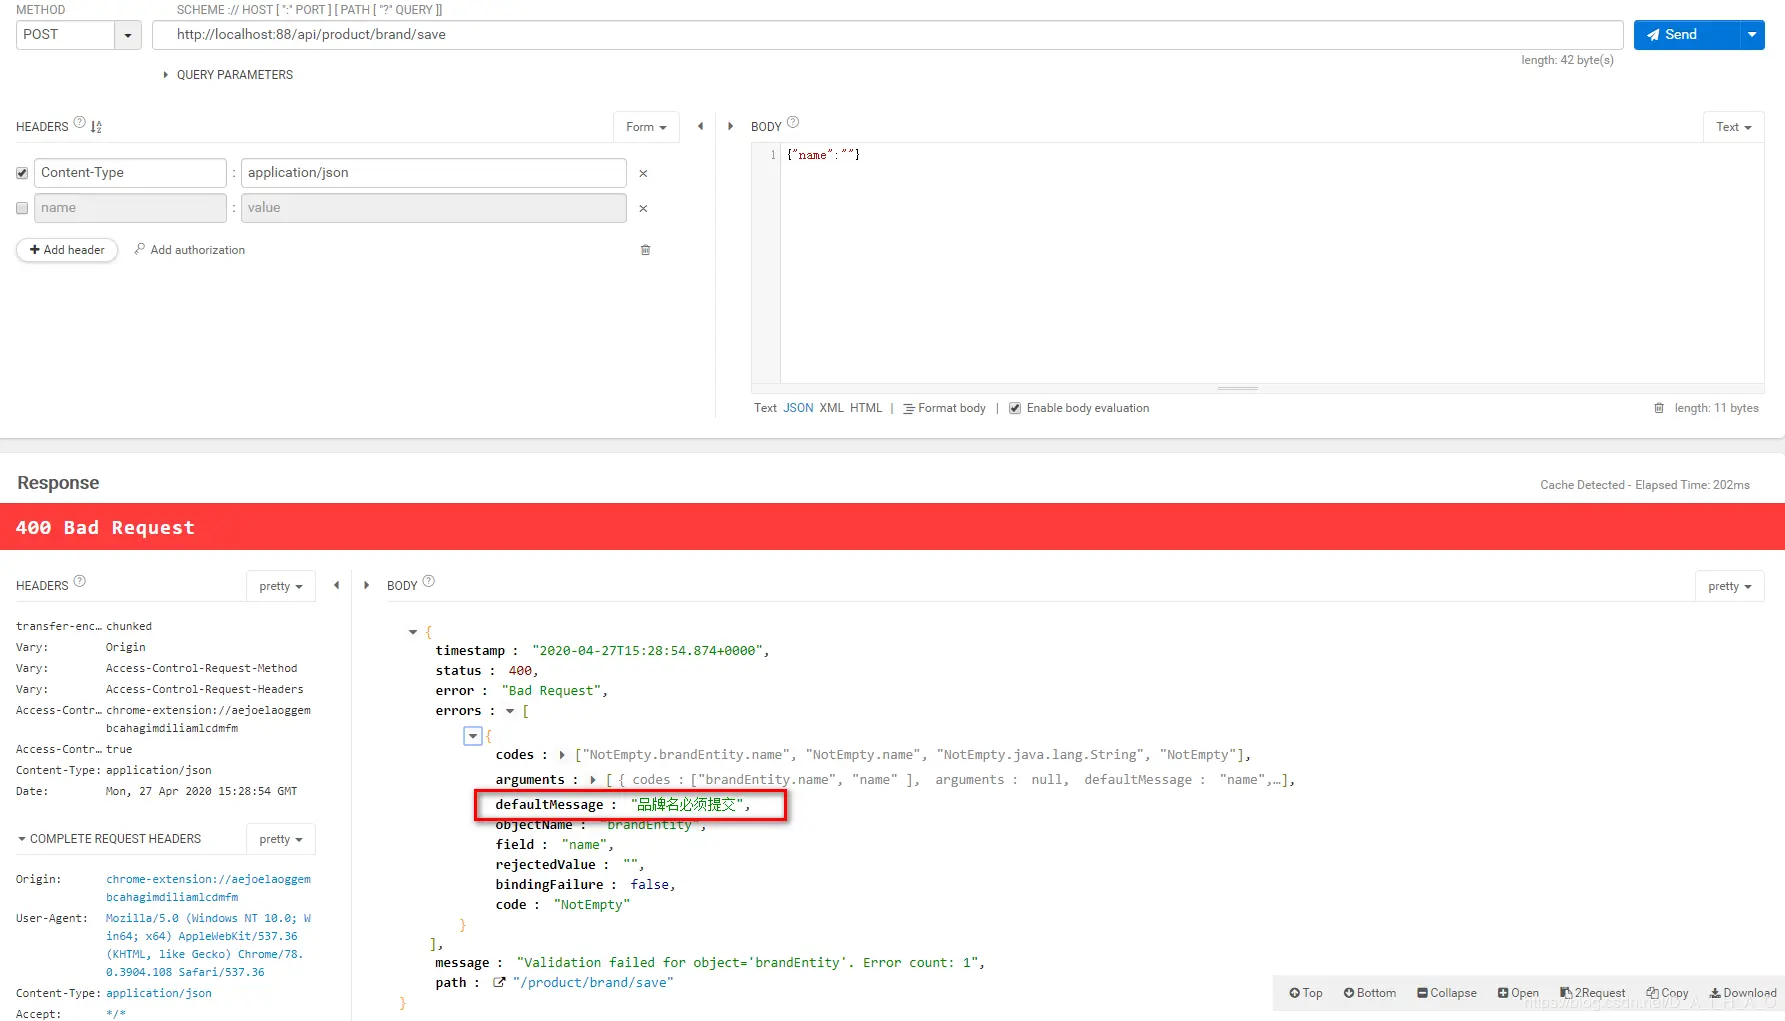The width and height of the screenshot is (1785, 1021).
Task: Remove the empty name/value header row
Action: pos(643,209)
